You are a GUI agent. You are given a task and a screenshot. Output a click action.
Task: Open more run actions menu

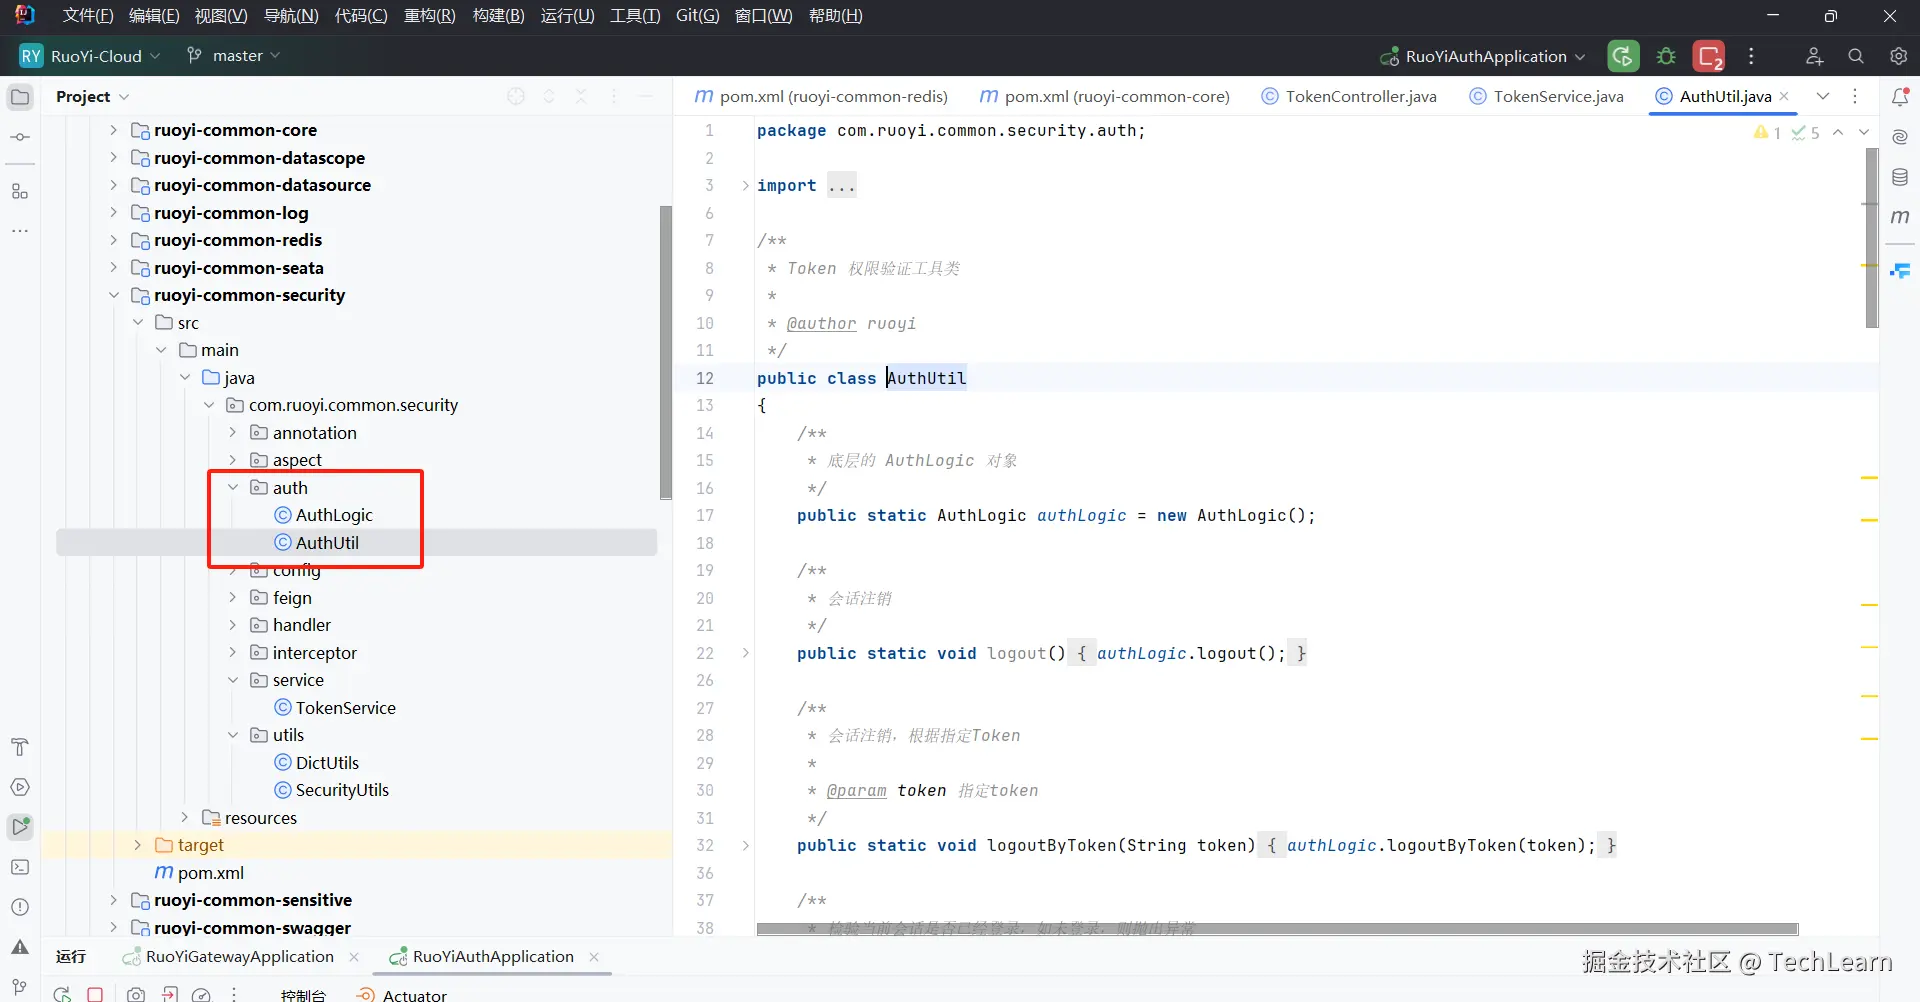click(x=1751, y=56)
